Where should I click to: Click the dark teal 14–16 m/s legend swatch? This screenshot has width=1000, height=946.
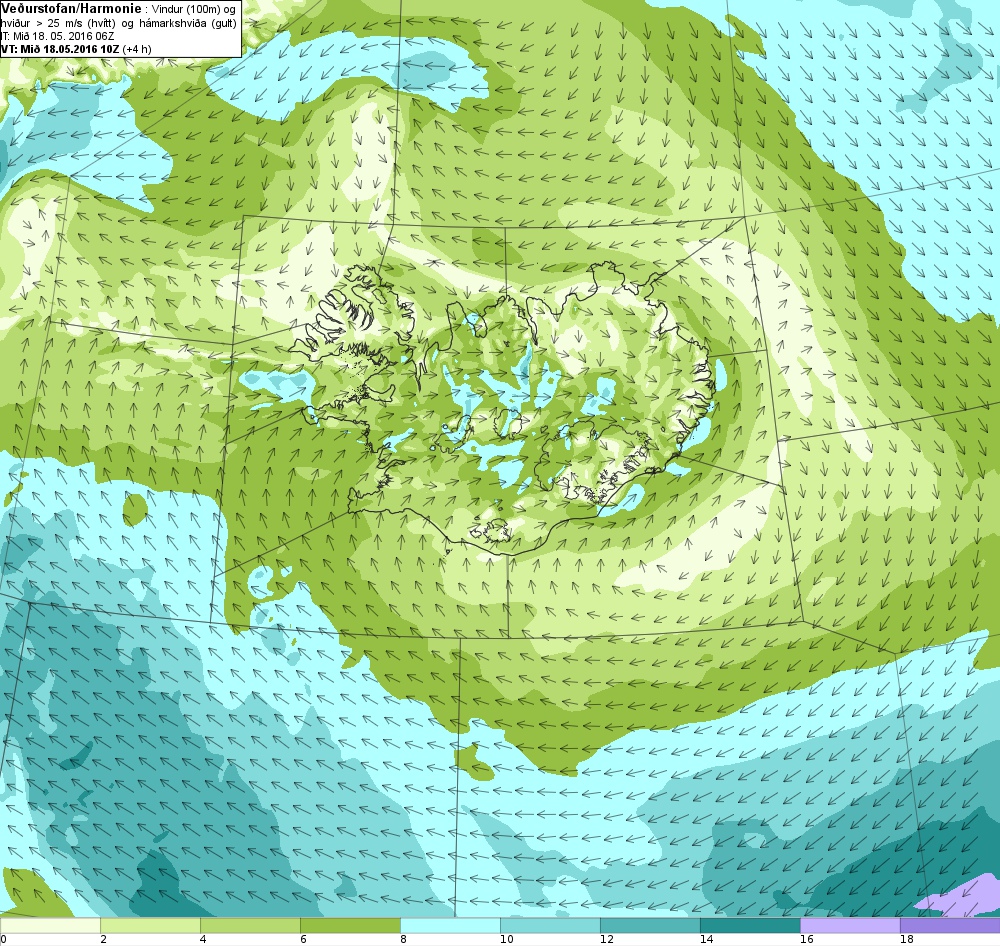(x=751, y=926)
